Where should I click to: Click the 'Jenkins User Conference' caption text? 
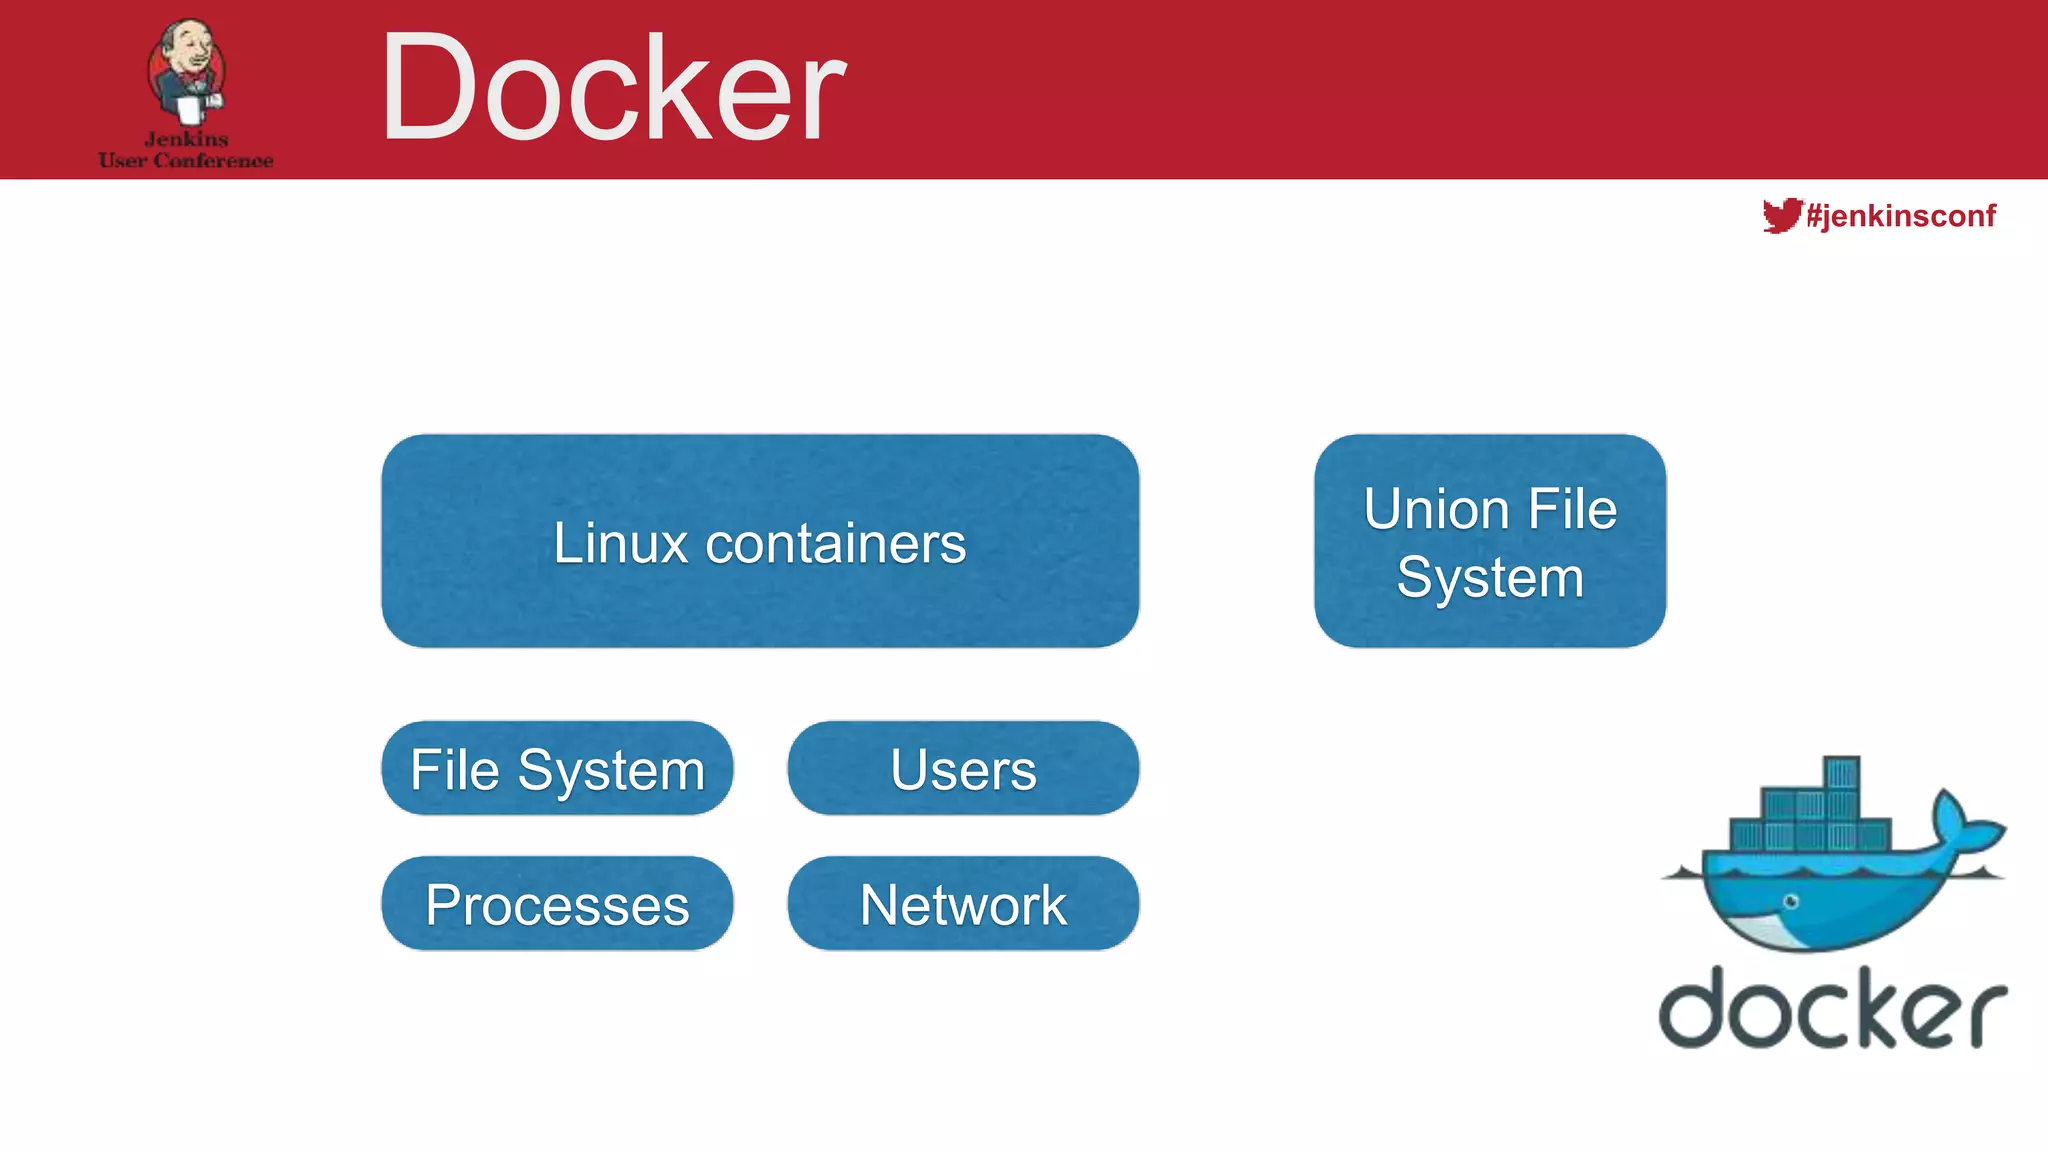pyautogui.click(x=186, y=150)
